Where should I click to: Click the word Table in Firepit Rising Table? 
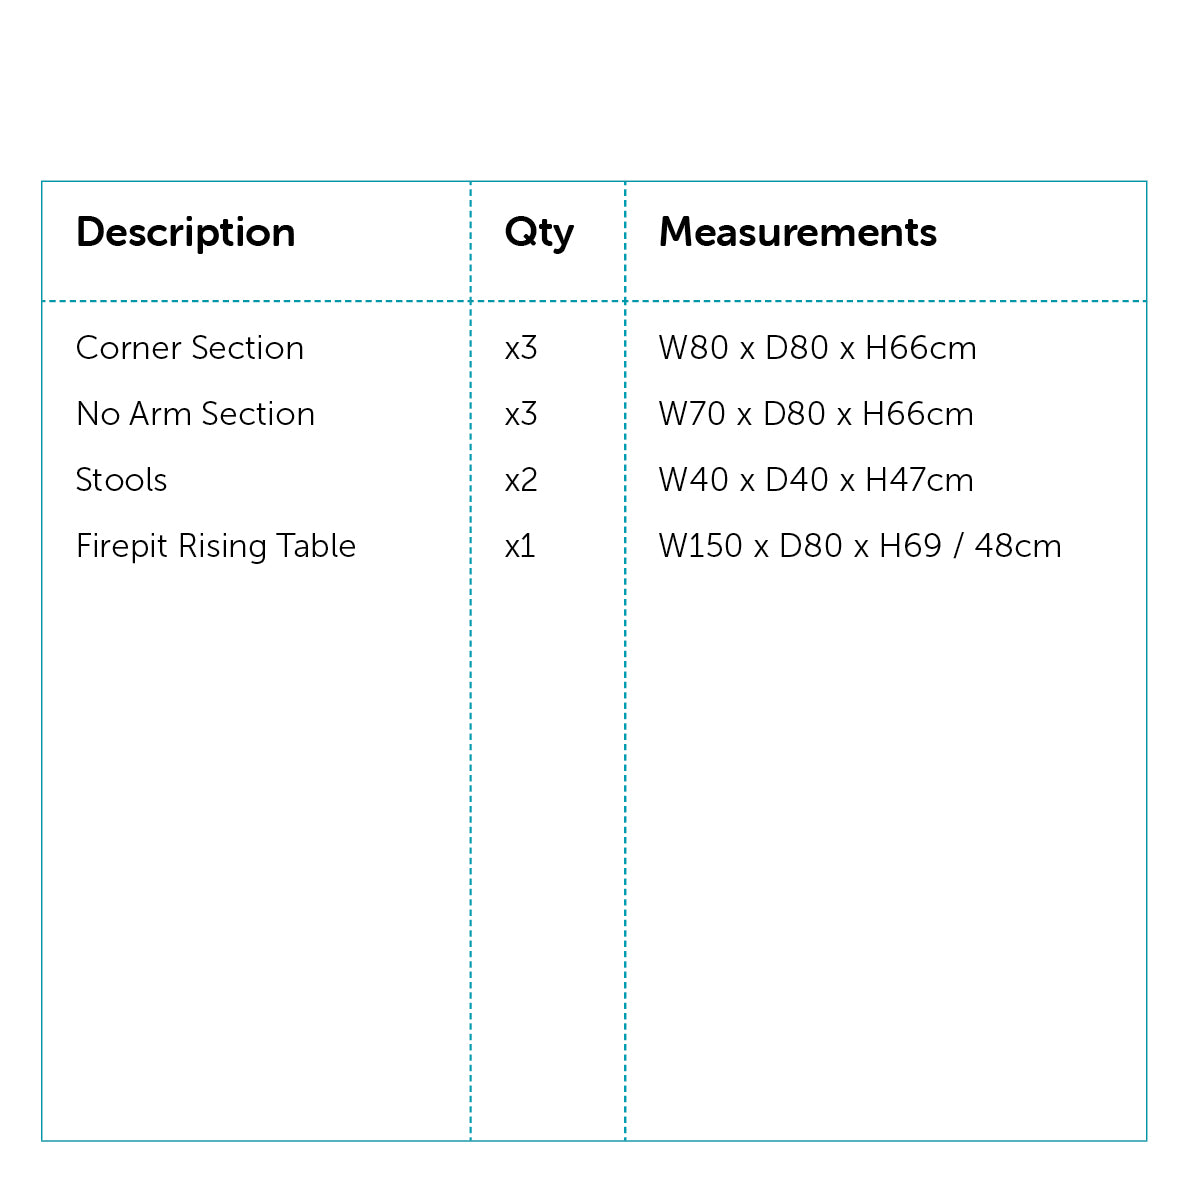pos(316,546)
